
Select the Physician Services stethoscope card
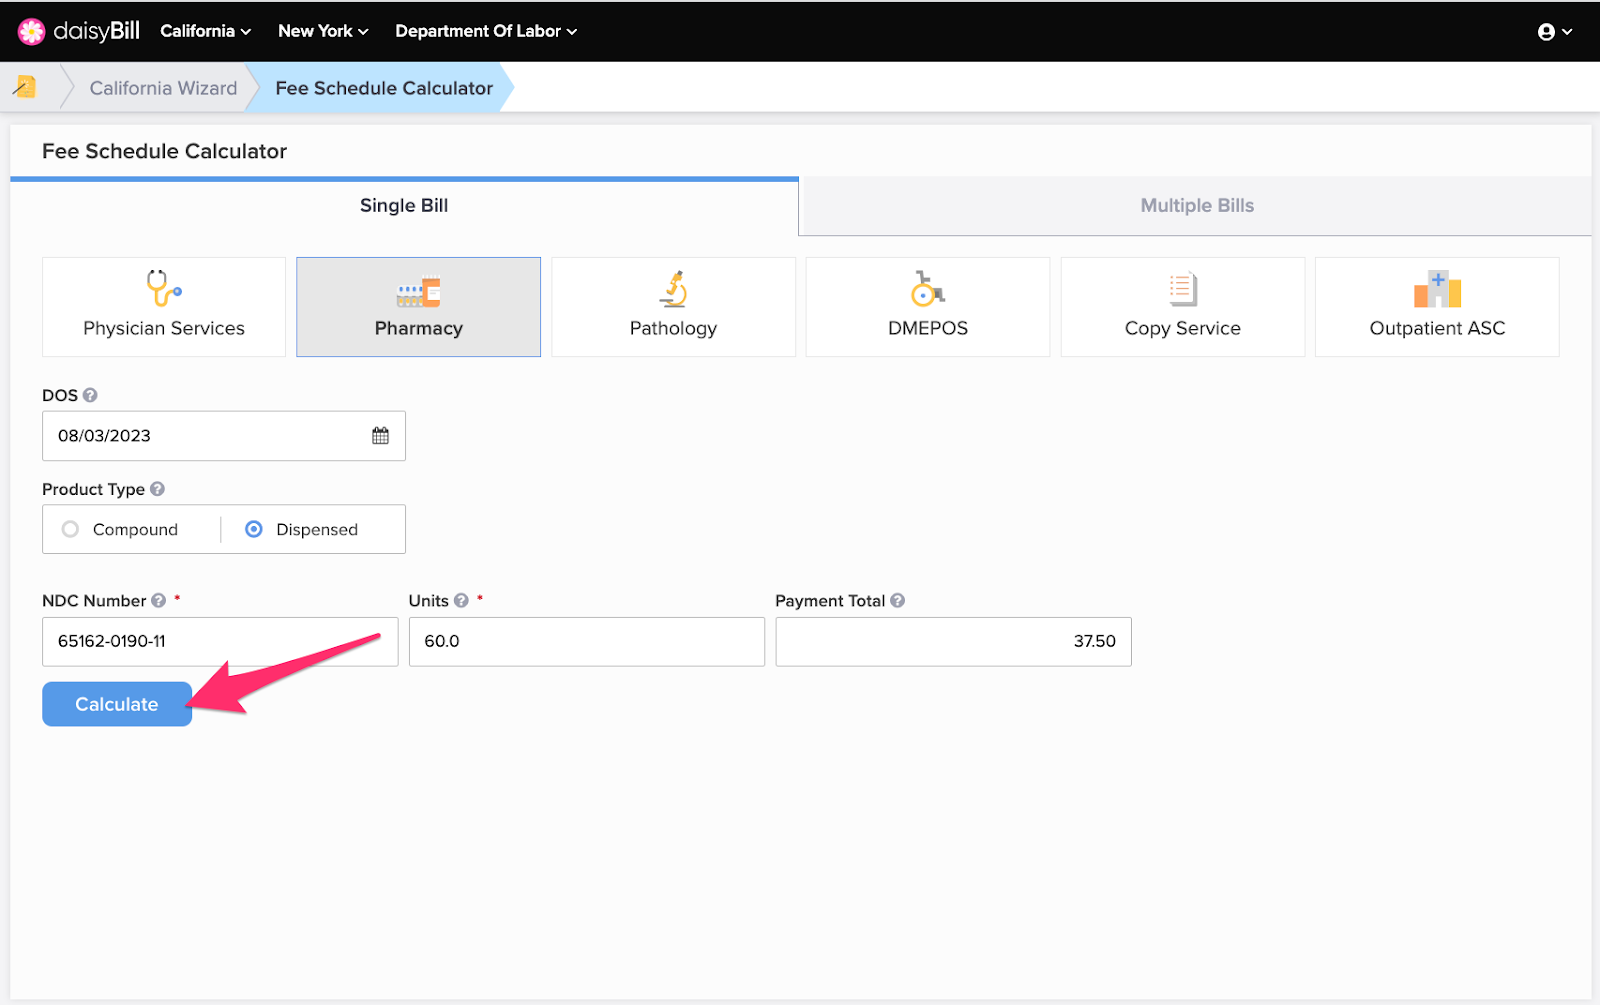(164, 307)
